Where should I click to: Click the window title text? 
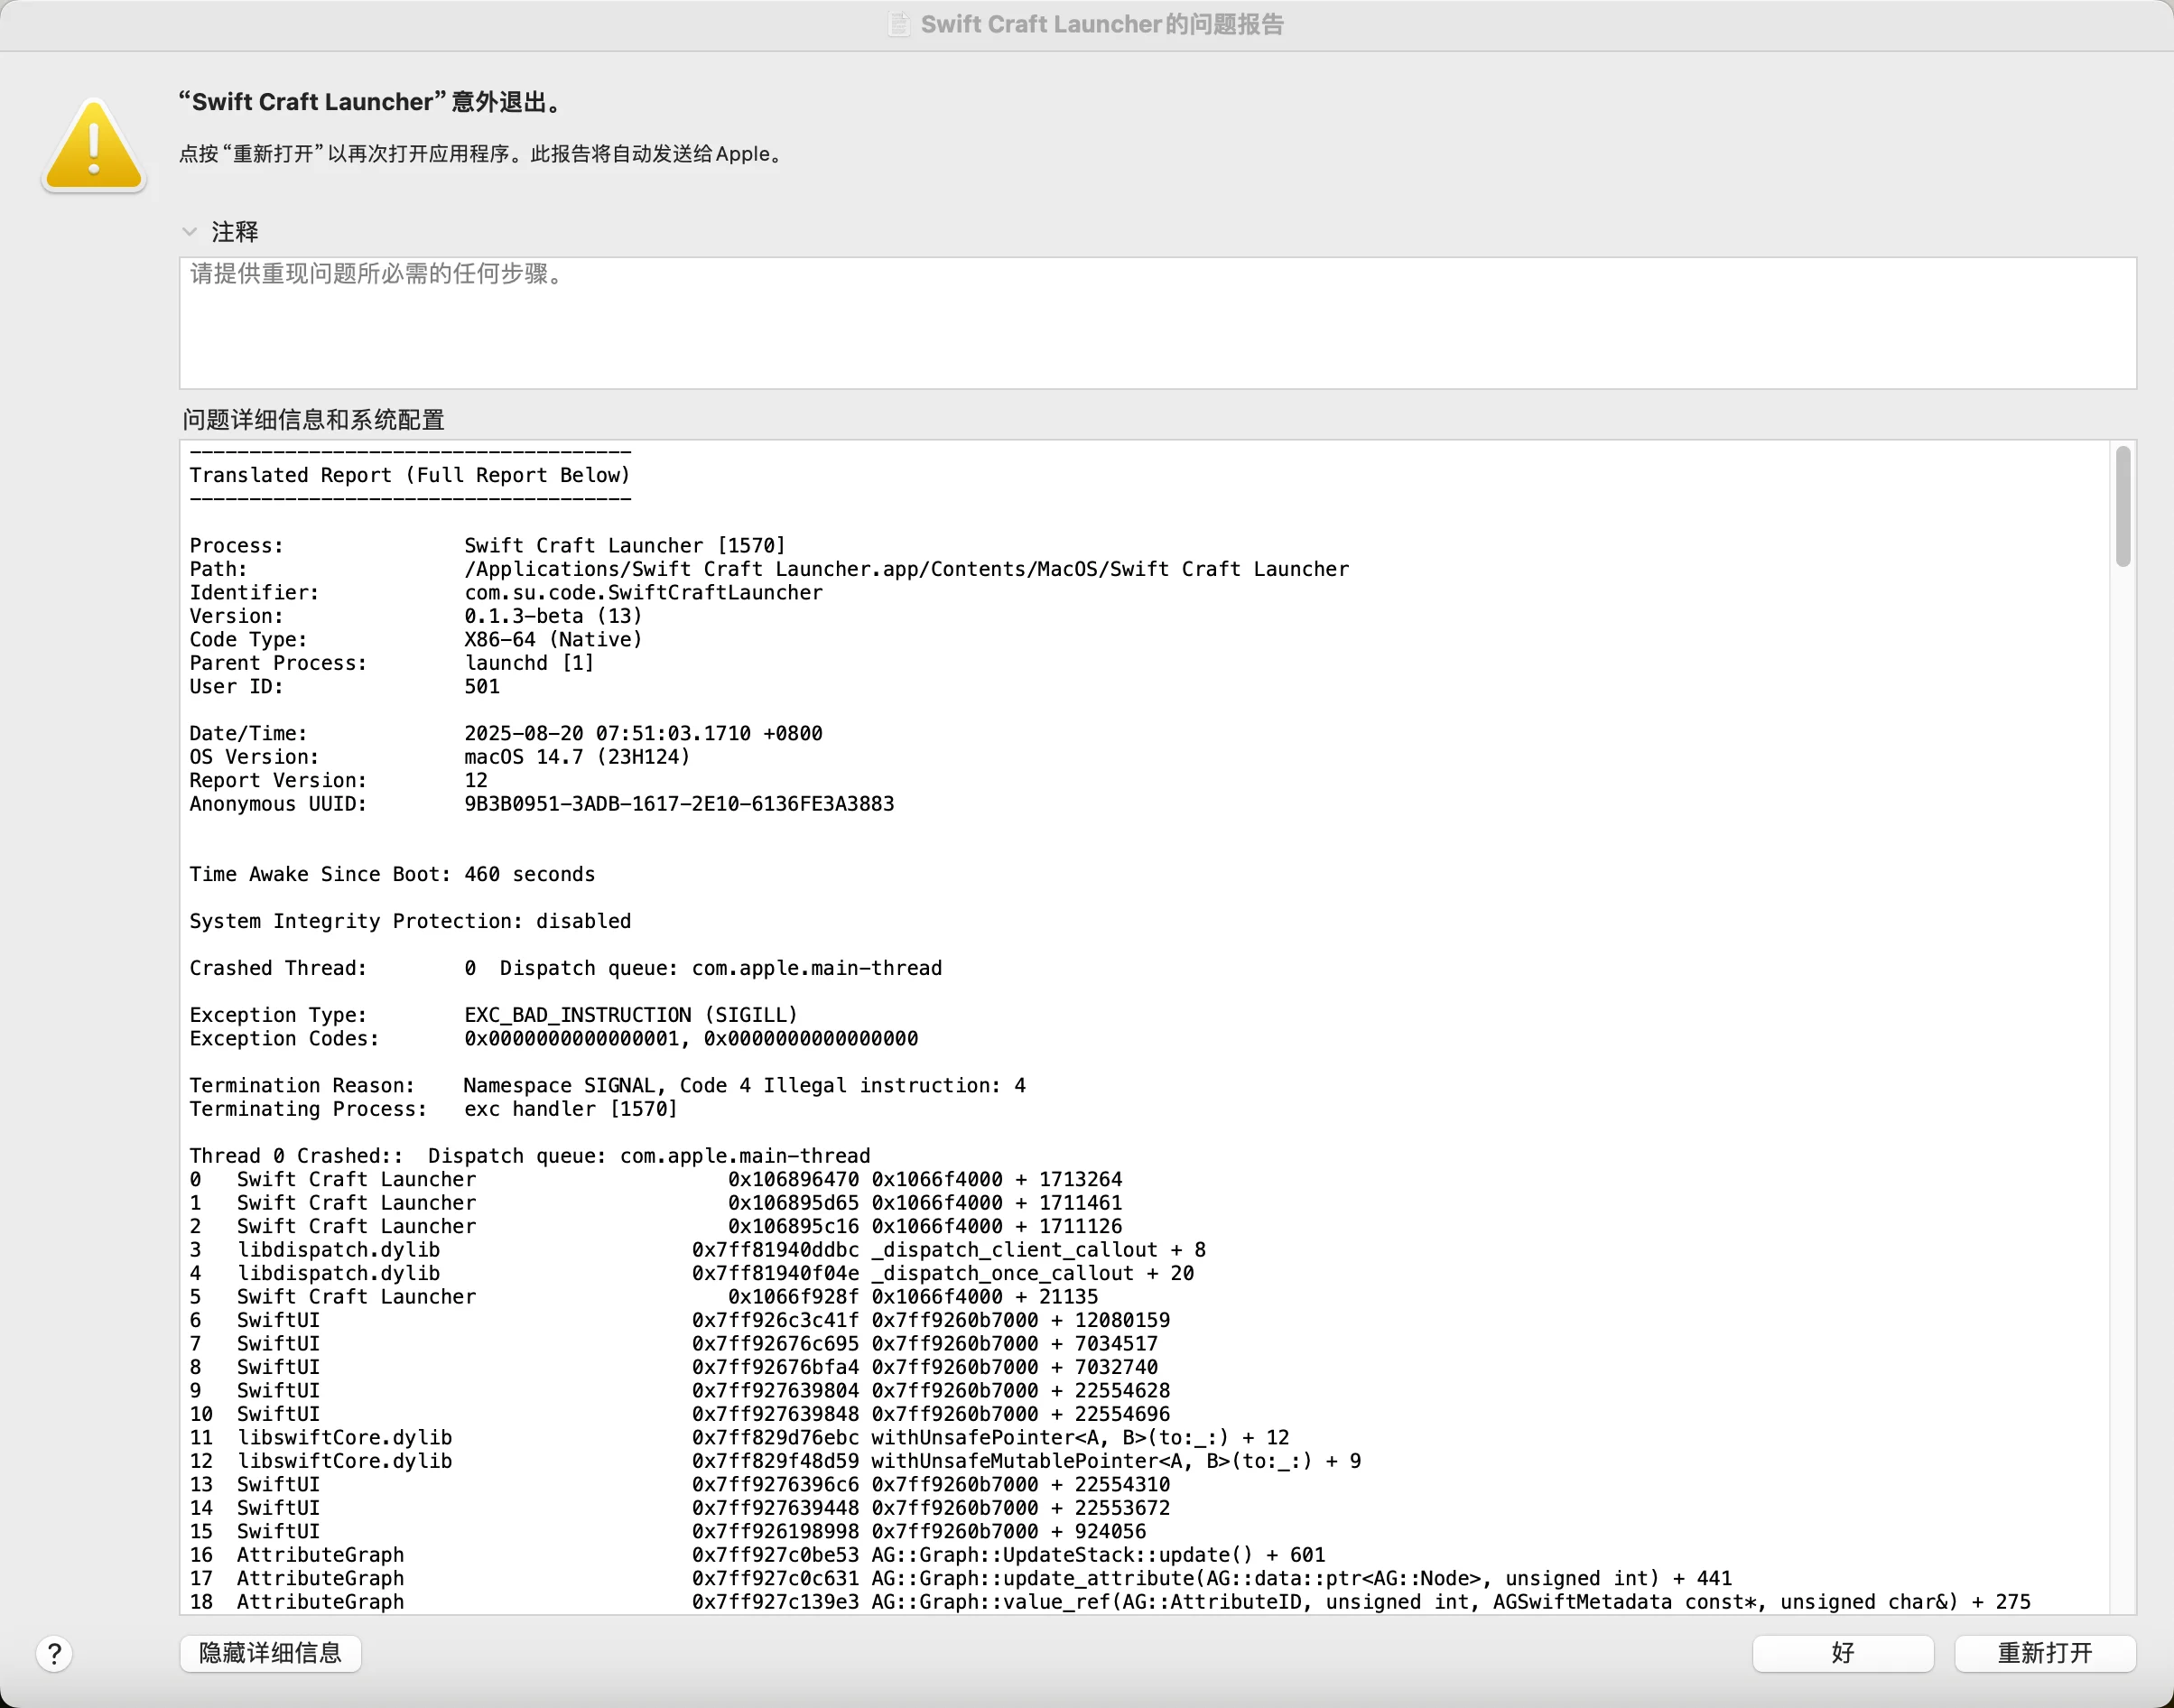[1101, 24]
